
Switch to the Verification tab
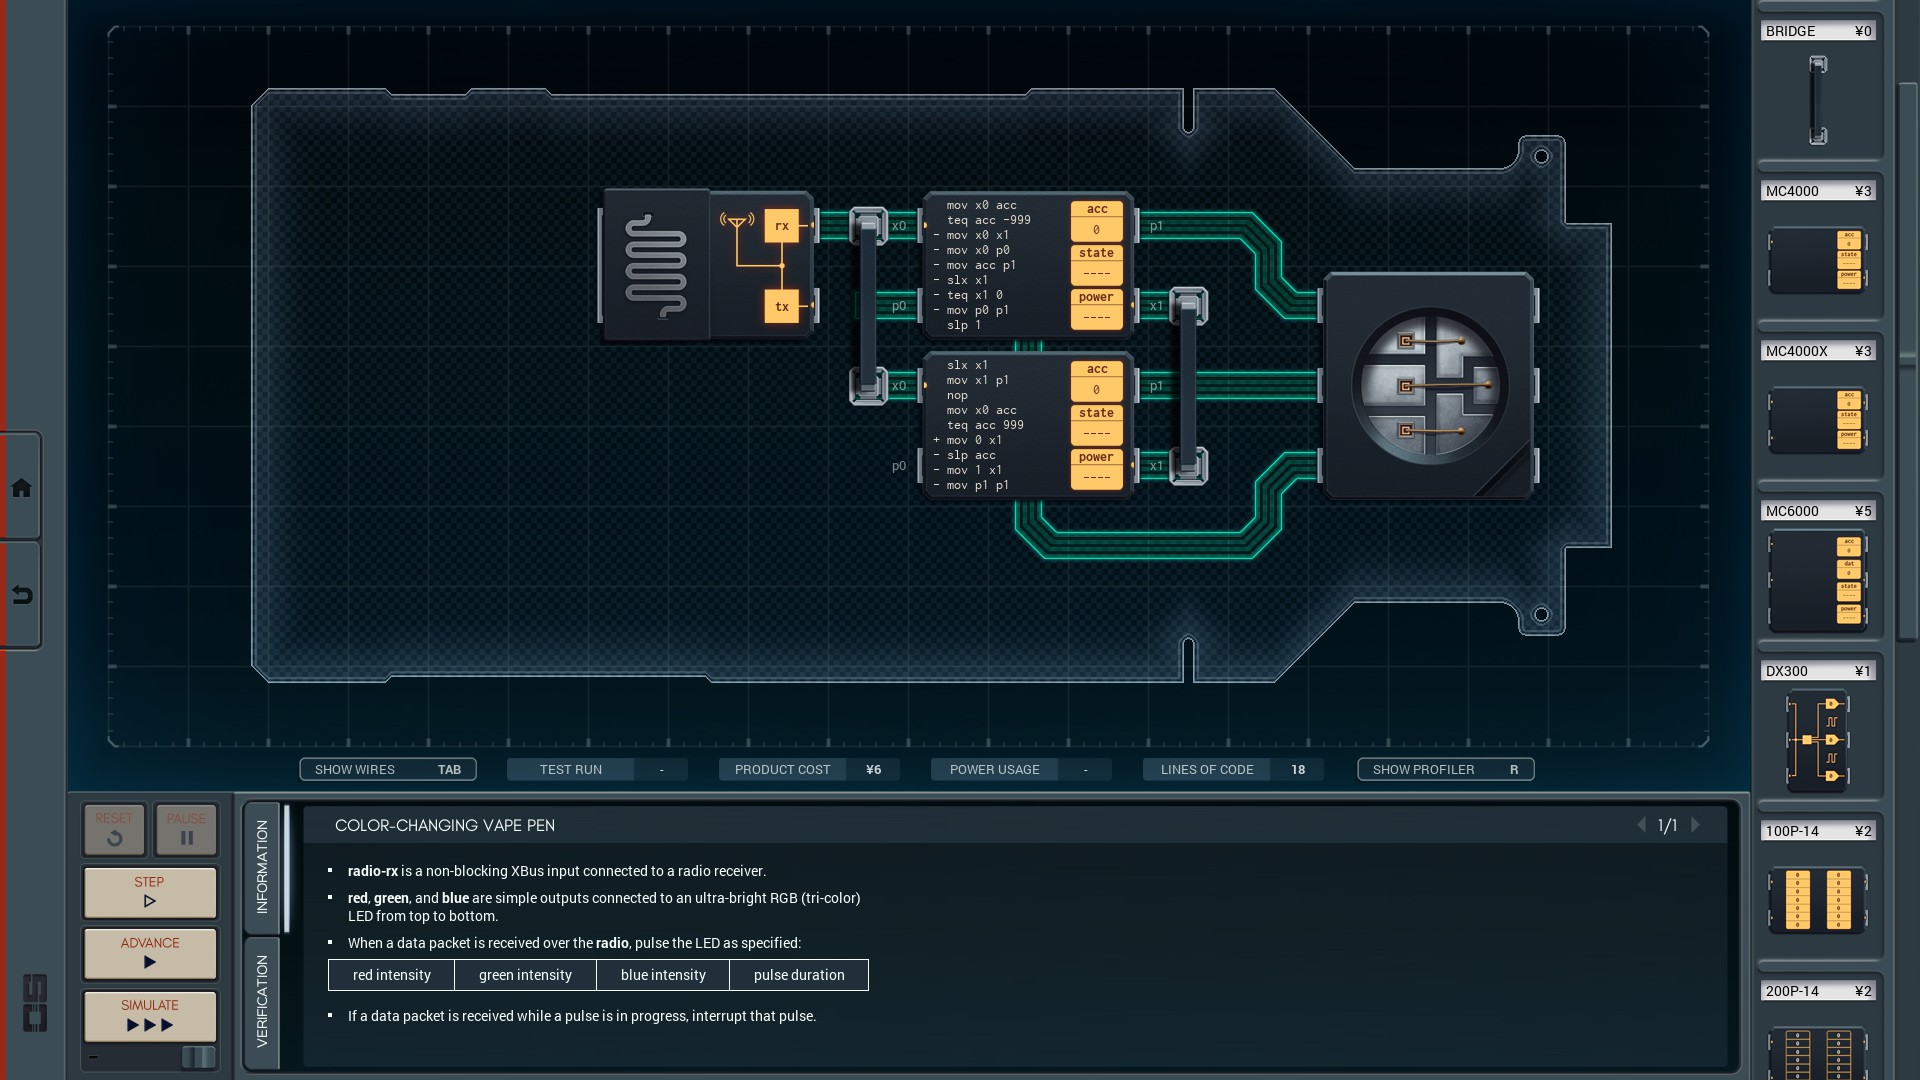(262, 1001)
